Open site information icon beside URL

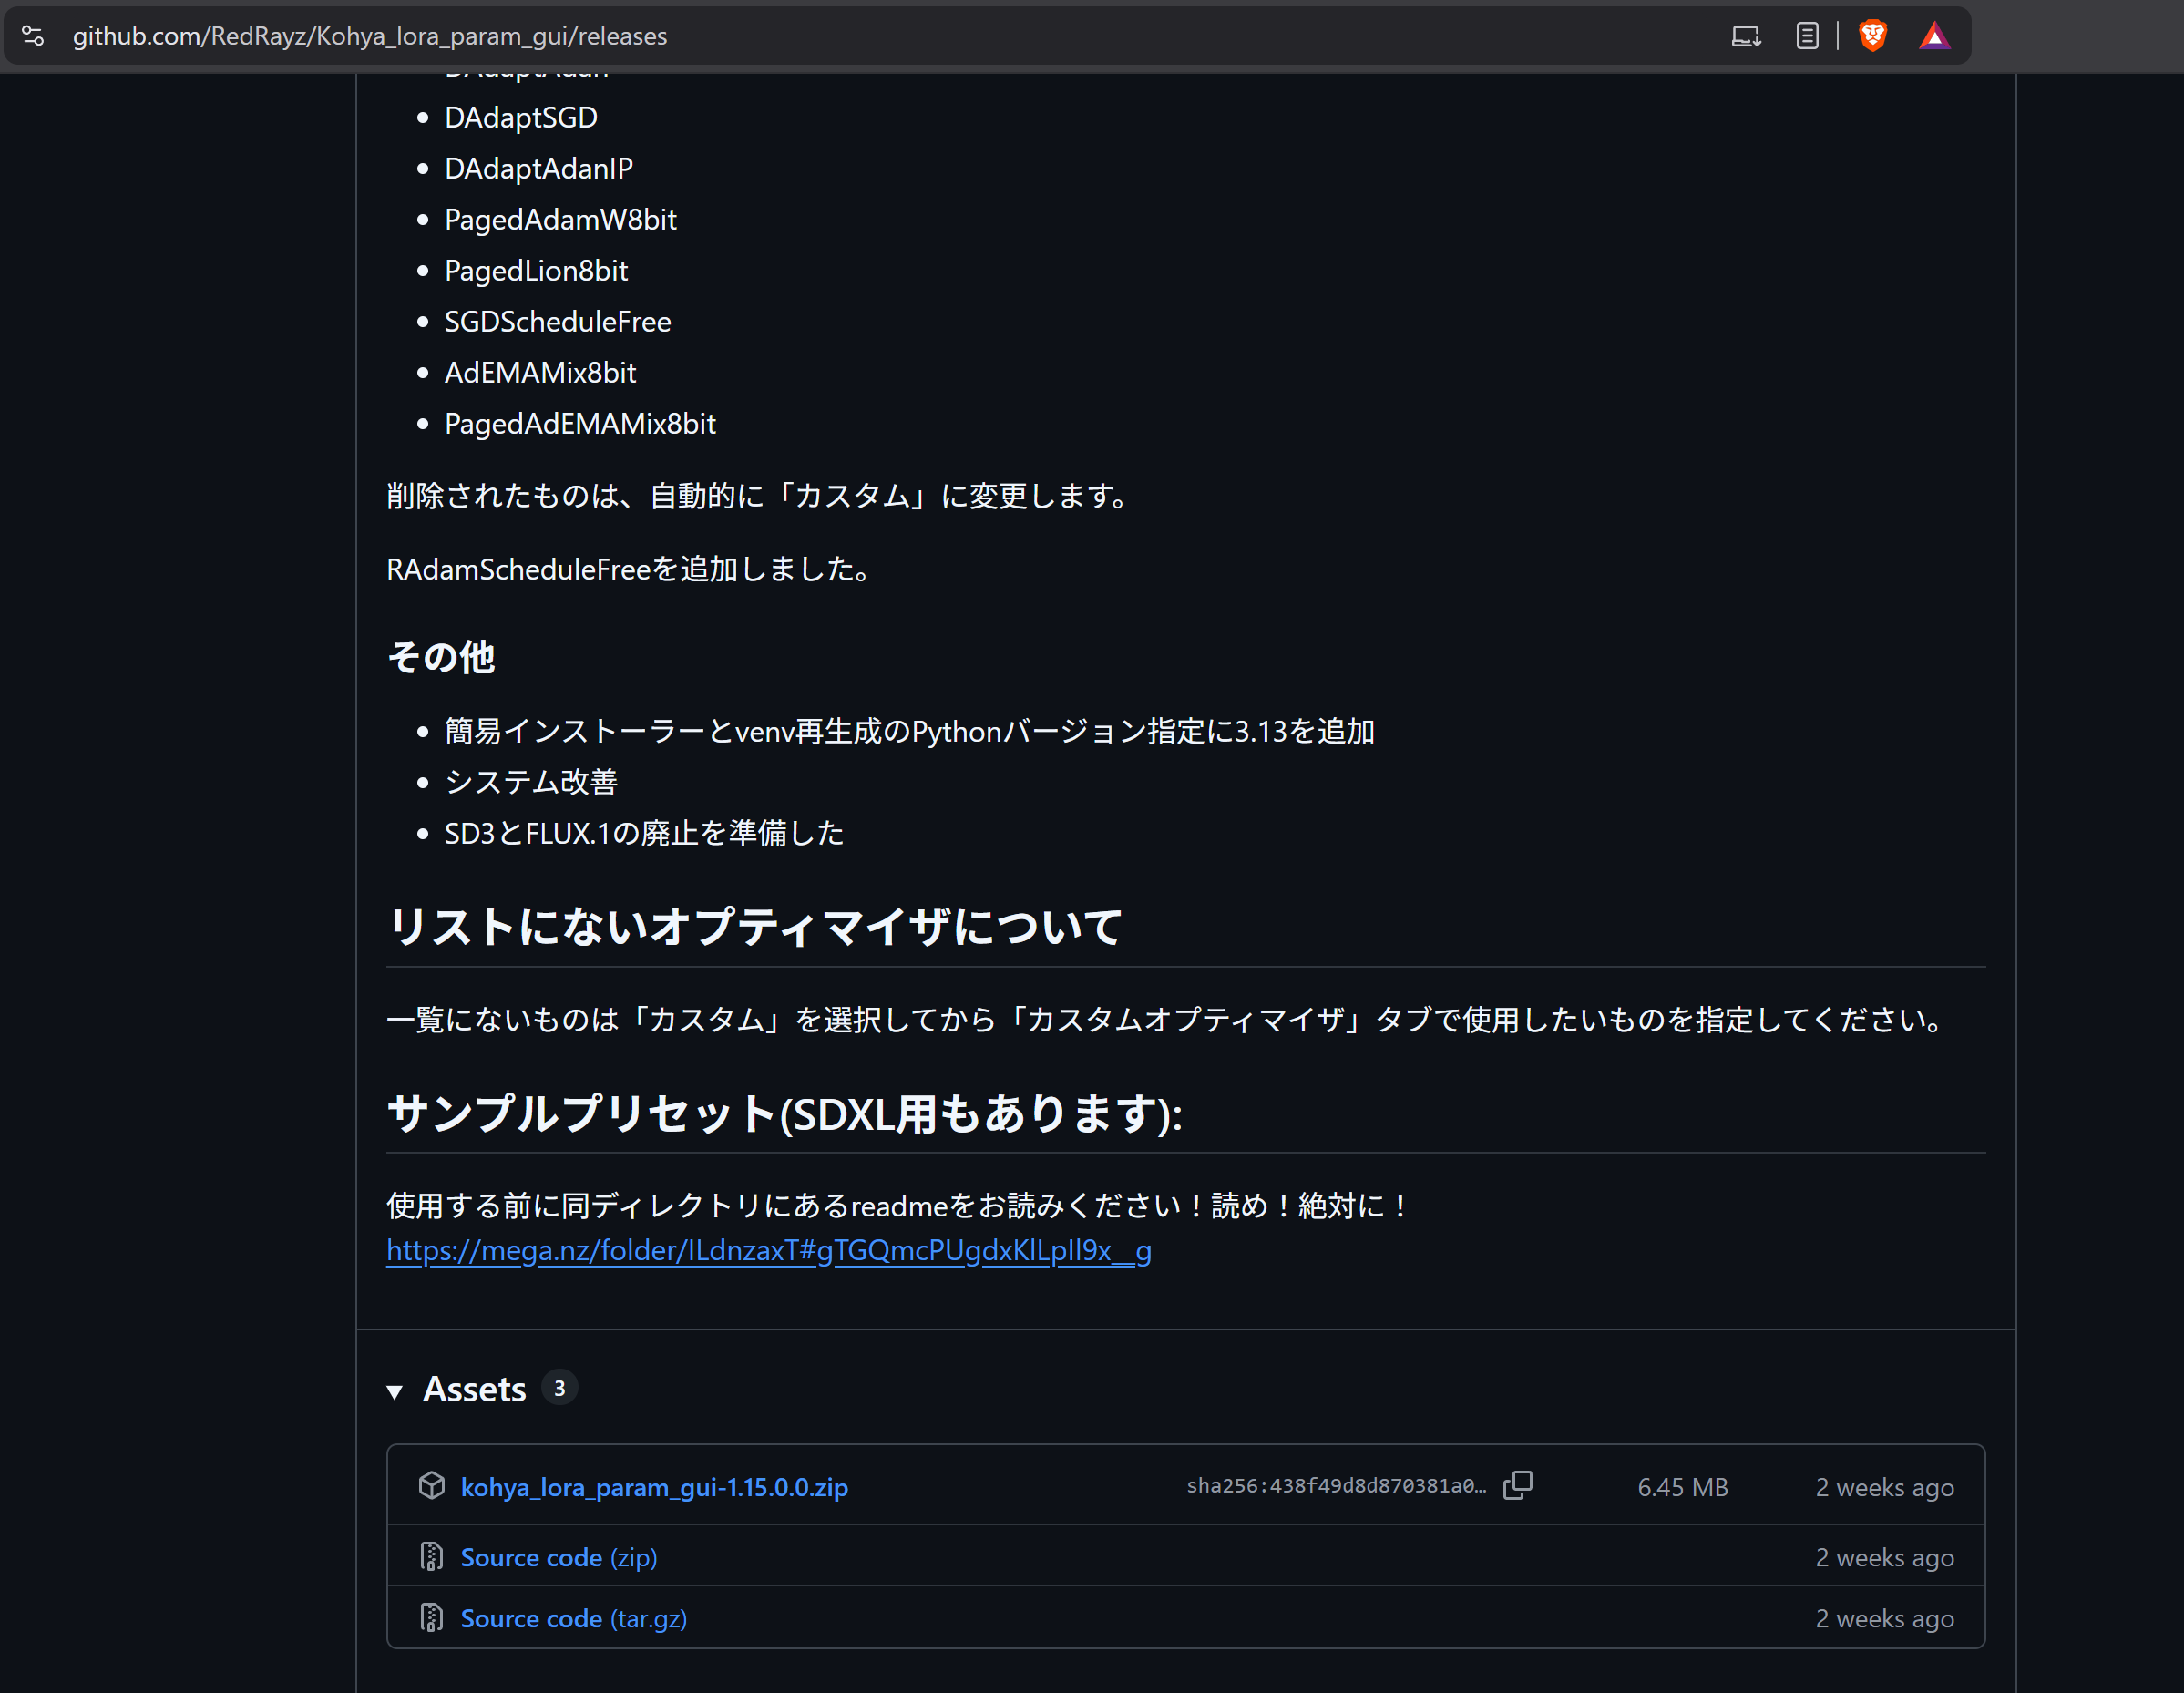[x=33, y=36]
